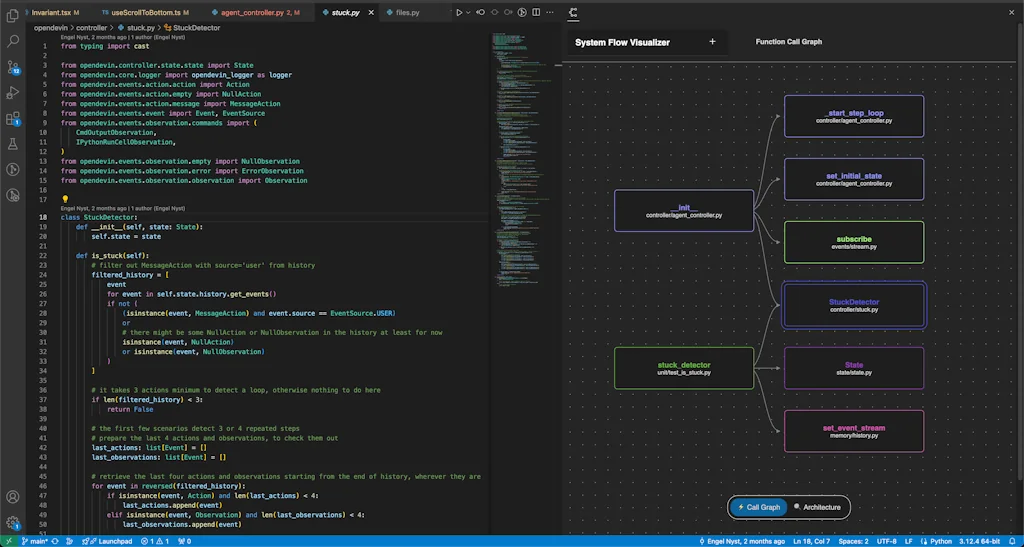Select language mode Python in status bar
This screenshot has height=547, width=1024.
click(x=936, y=541)
